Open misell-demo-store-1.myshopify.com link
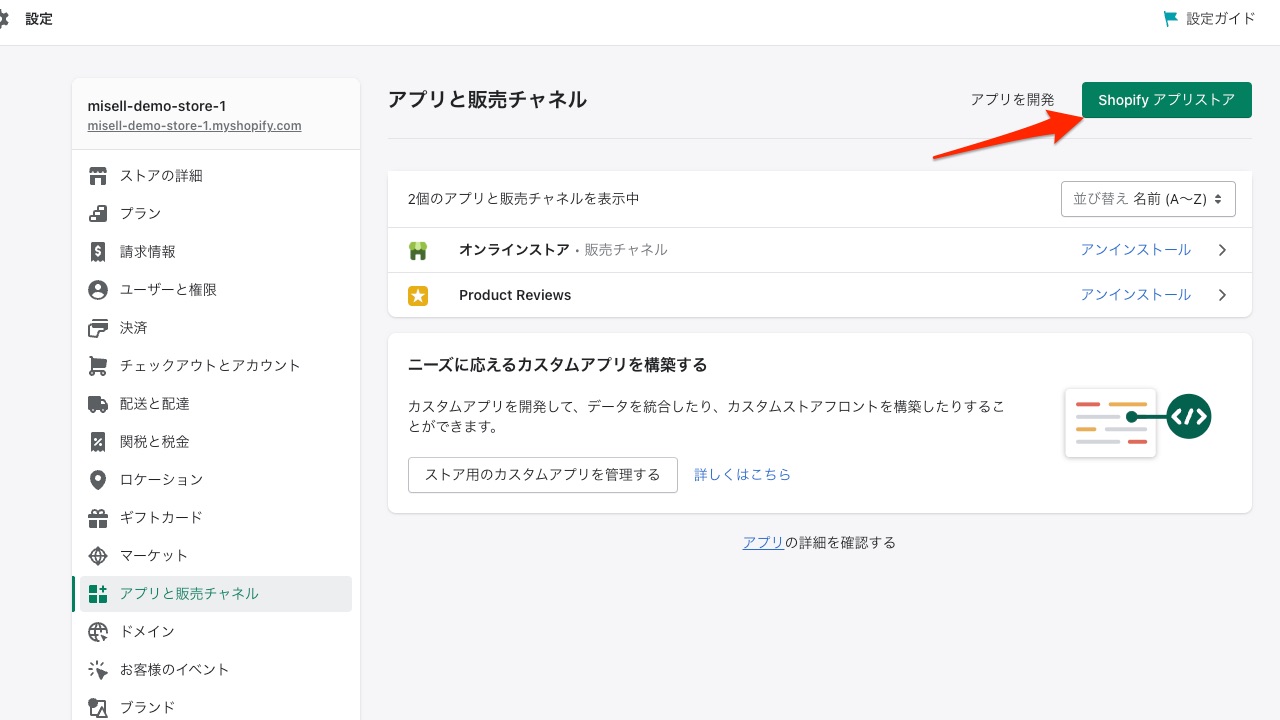Image resolution: width=1280 pixels, height=720 pixels. (194, 126)
